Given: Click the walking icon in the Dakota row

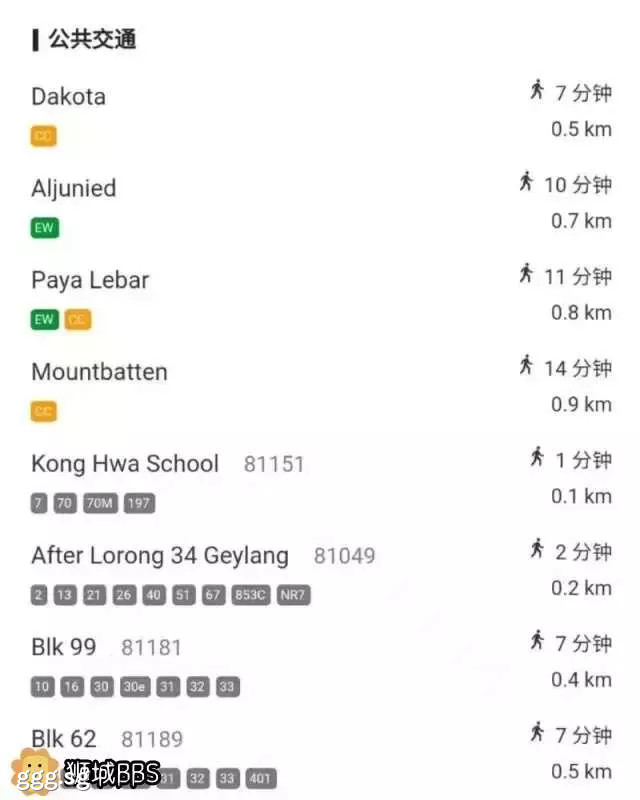Looking at the screenshot, I should (537, 91).
